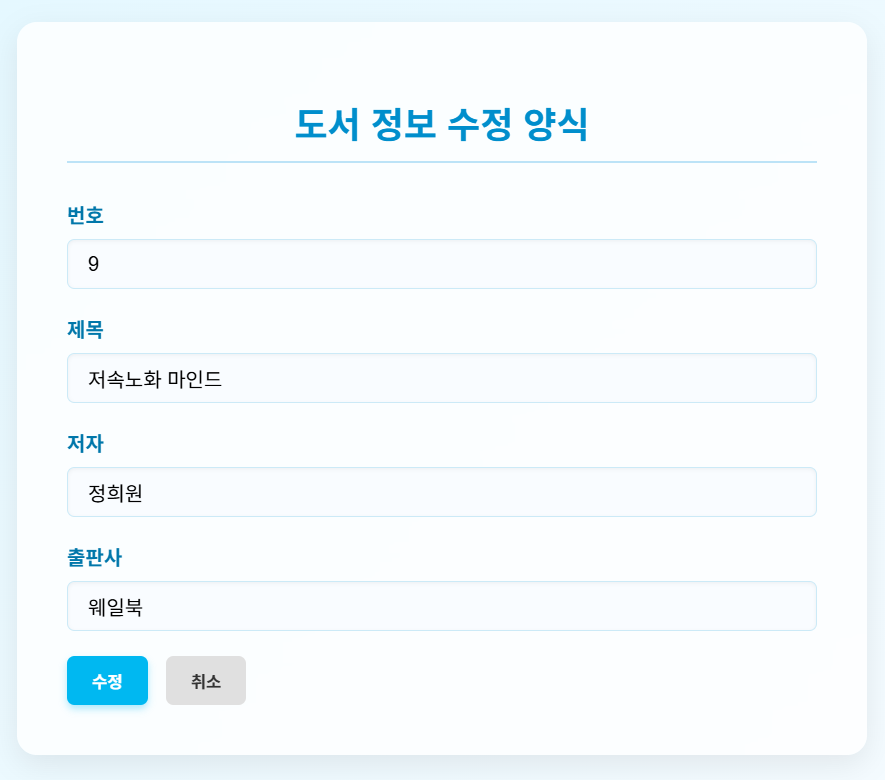Click the 정희원 text in the author field
Viewport: 885px width, 780px height.
(115, 493)
